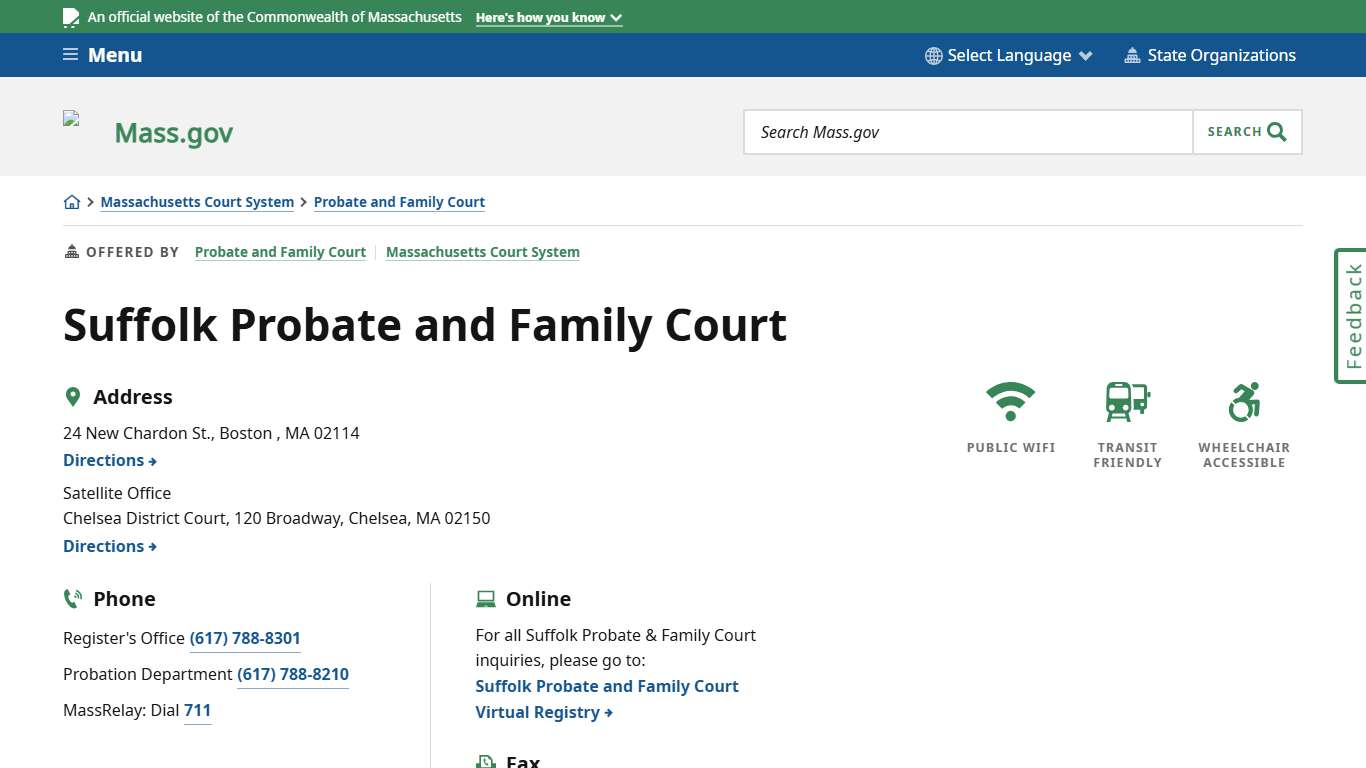The height and width of the screenshot is (768, 1366).
Task: Click the location pin beside Address
Action: pos(73,396)
